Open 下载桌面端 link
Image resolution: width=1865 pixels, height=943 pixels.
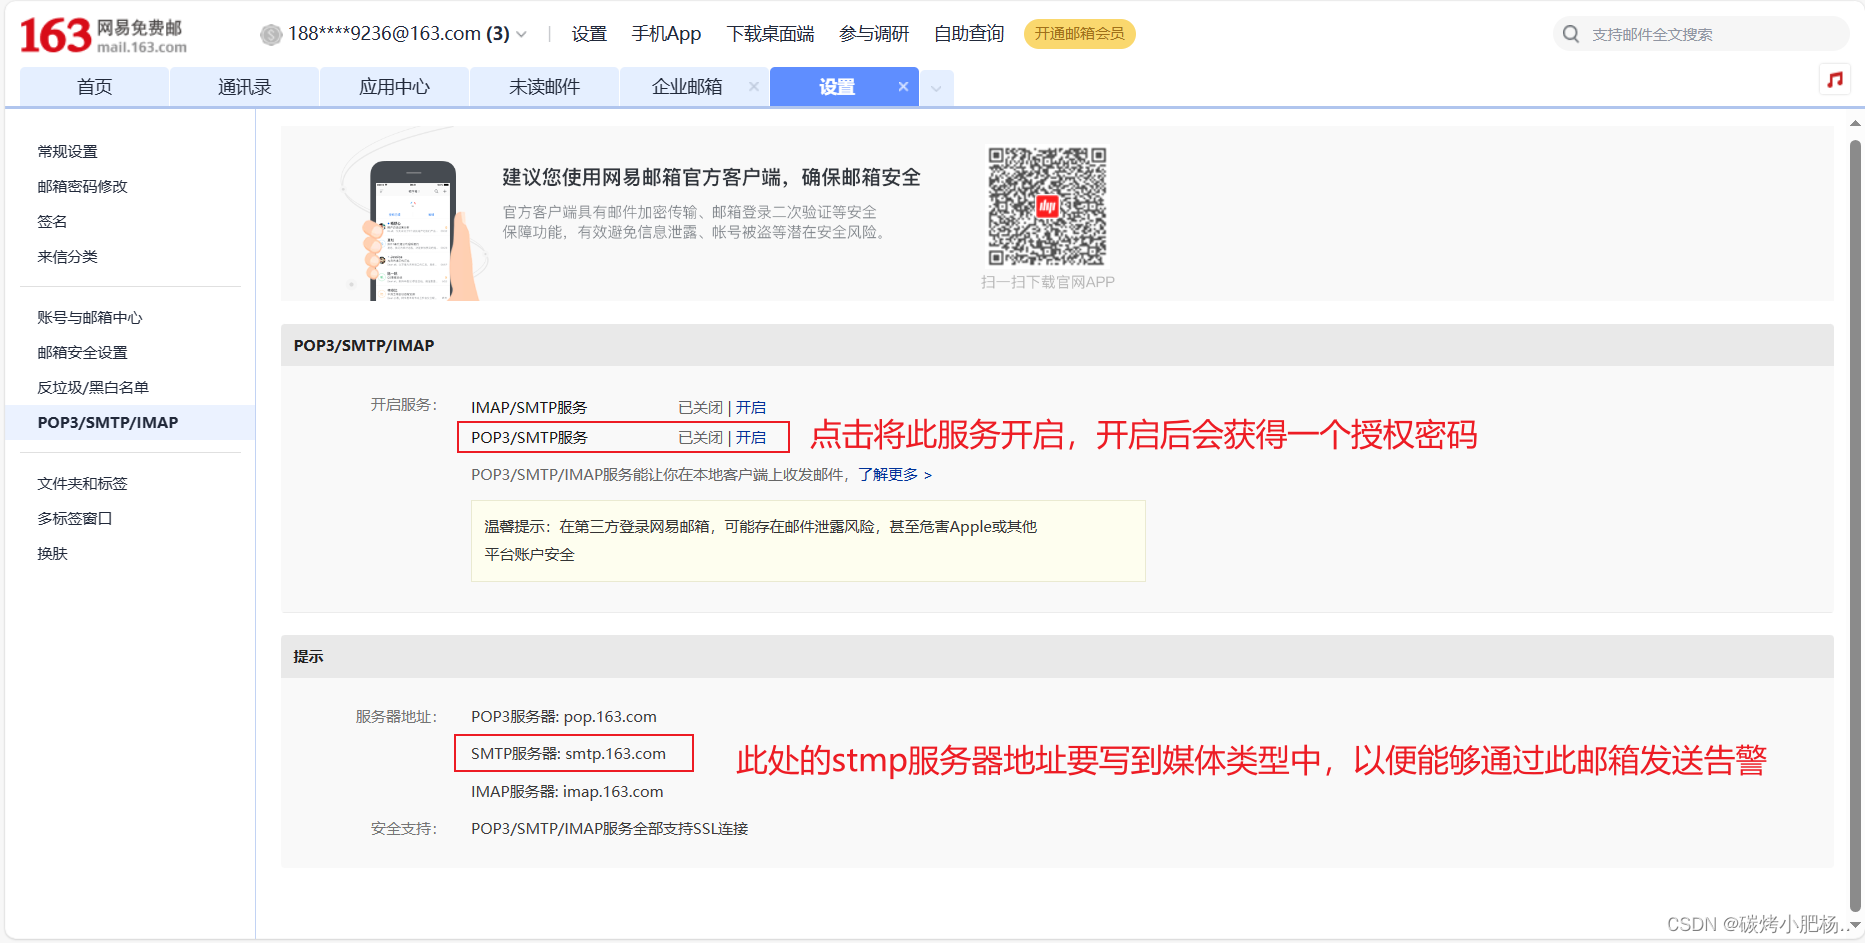pyautogui.click(x=770, y=34)
